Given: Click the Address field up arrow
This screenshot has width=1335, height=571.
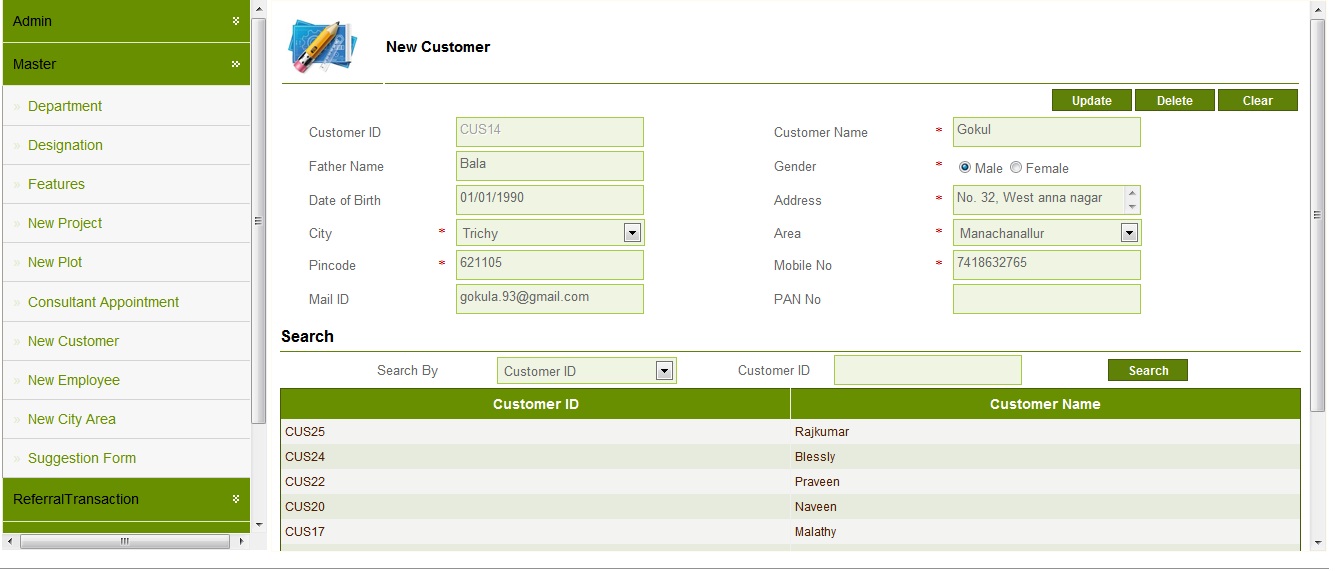Looking at the screenshot, I should 1131,193.
